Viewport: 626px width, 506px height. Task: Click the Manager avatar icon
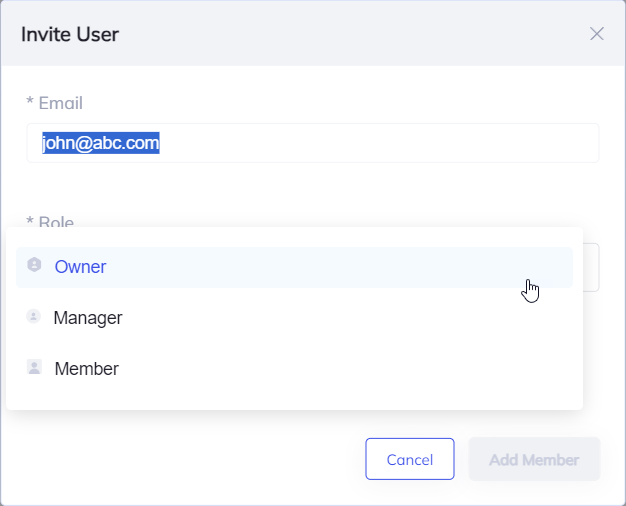(x=34, y=317)
